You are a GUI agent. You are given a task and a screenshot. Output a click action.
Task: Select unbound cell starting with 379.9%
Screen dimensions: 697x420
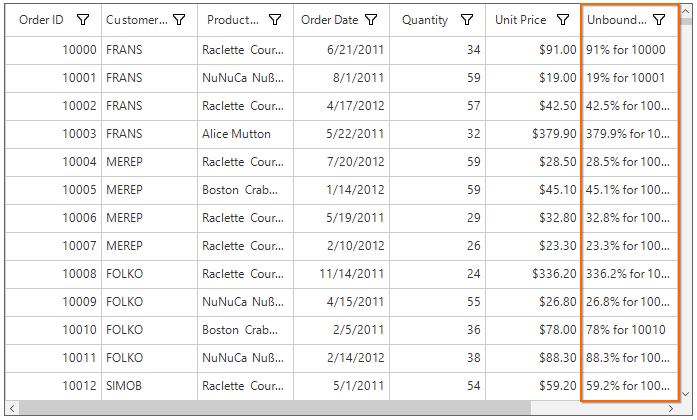click(629, 134)
